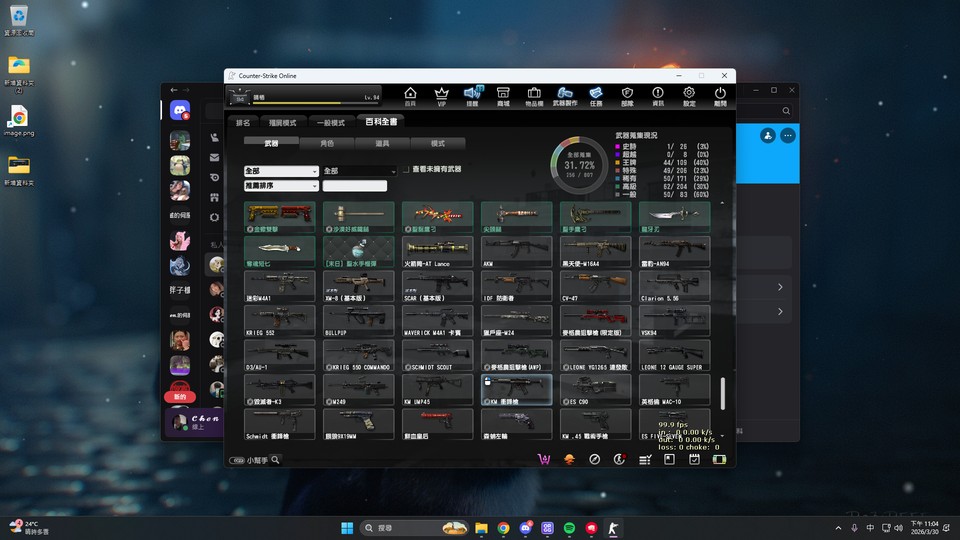Expand the first 全部 category dropdown
Viewport: 960px width, 540px height.
click(281, 171)
